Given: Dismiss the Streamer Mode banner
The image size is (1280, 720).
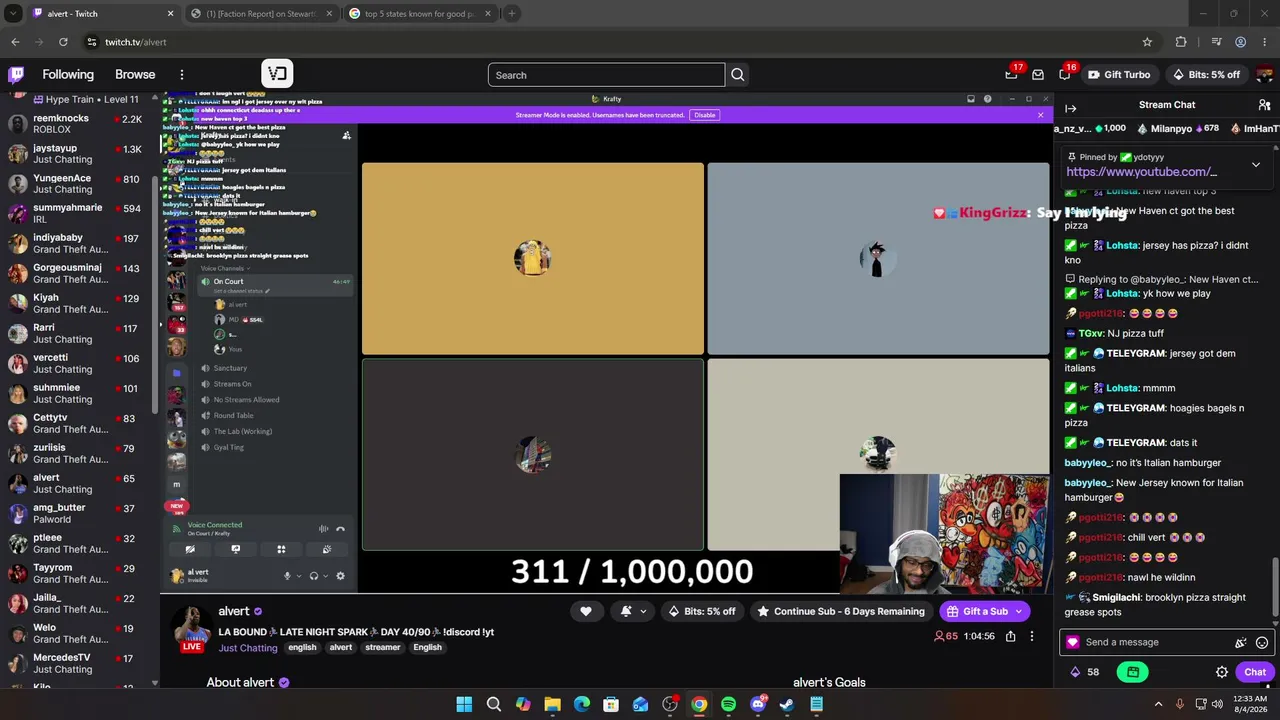Looking at the screenshot, I should [1040, 115].
